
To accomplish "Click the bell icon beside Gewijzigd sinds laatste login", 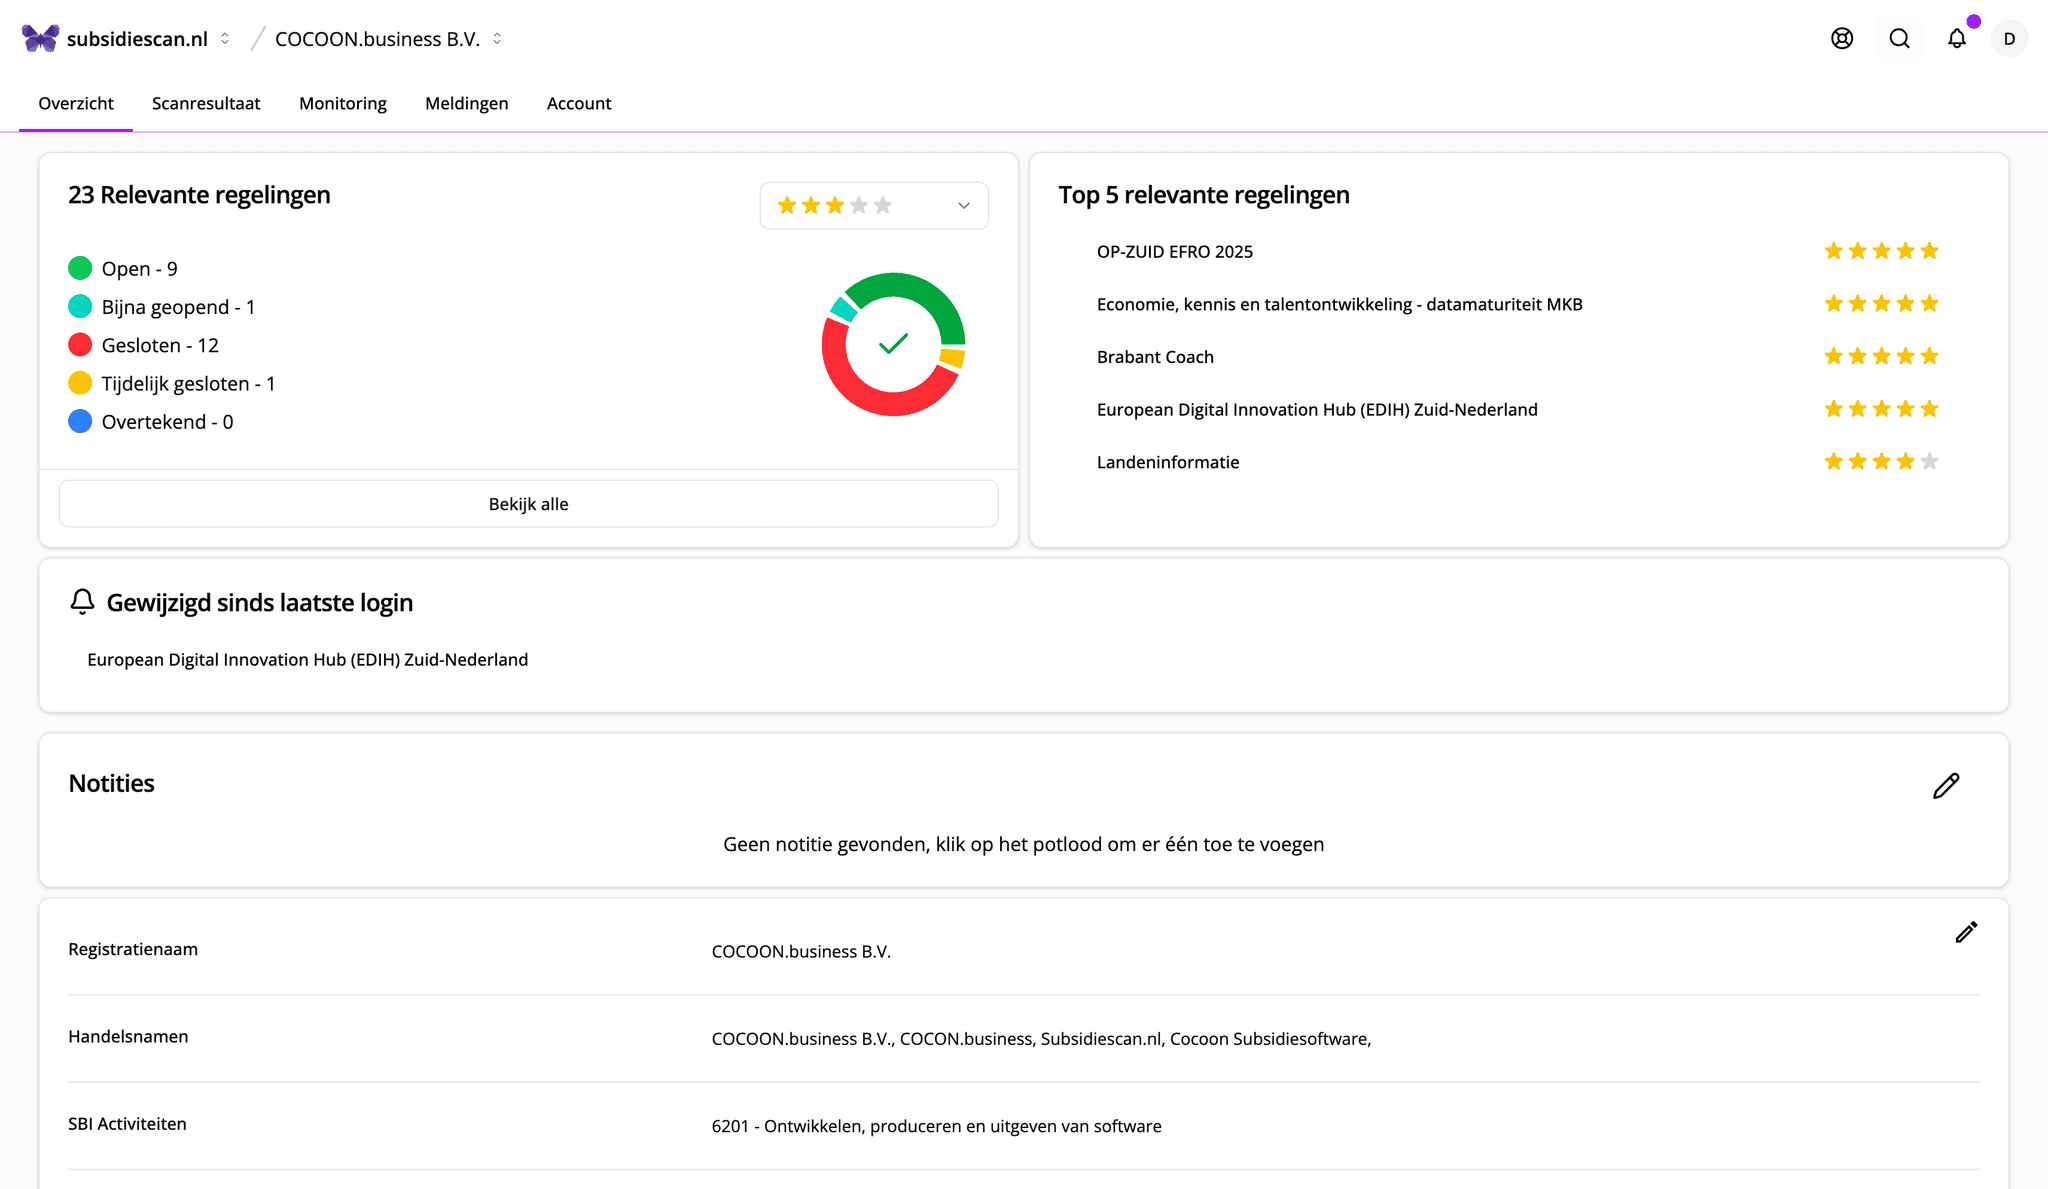I will click(x=82, y=601).
